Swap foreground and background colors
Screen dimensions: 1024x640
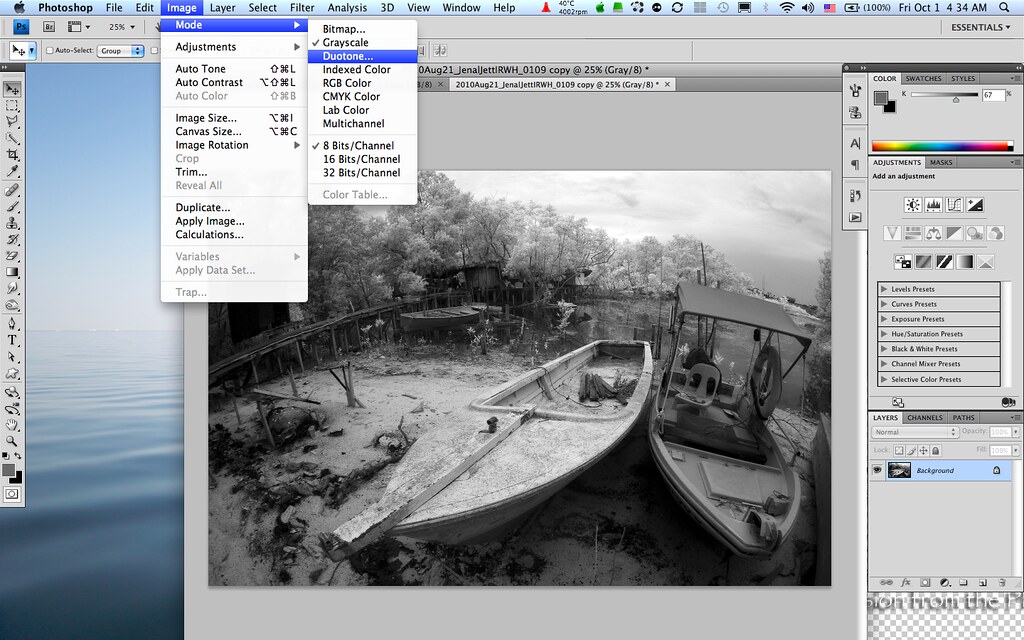18,455
